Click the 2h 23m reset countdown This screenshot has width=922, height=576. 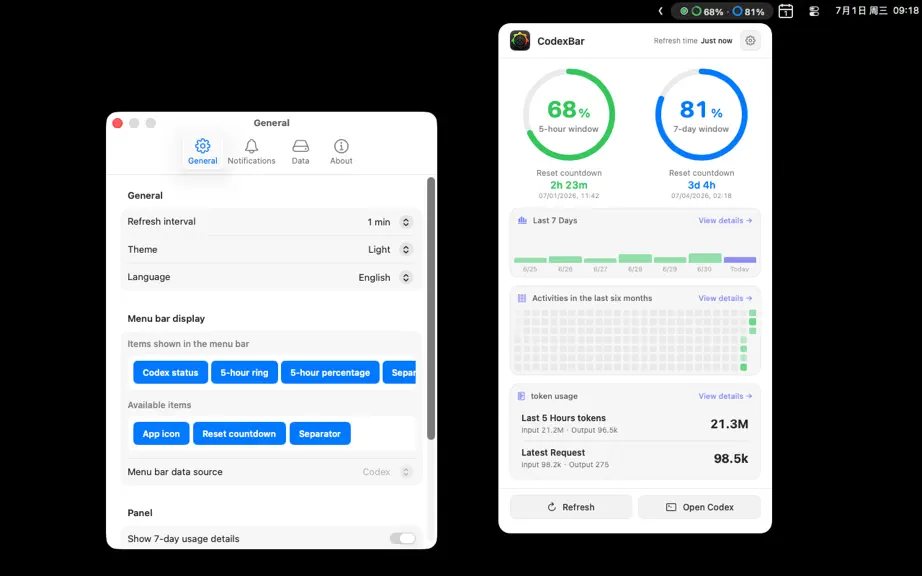pos(569,185)
